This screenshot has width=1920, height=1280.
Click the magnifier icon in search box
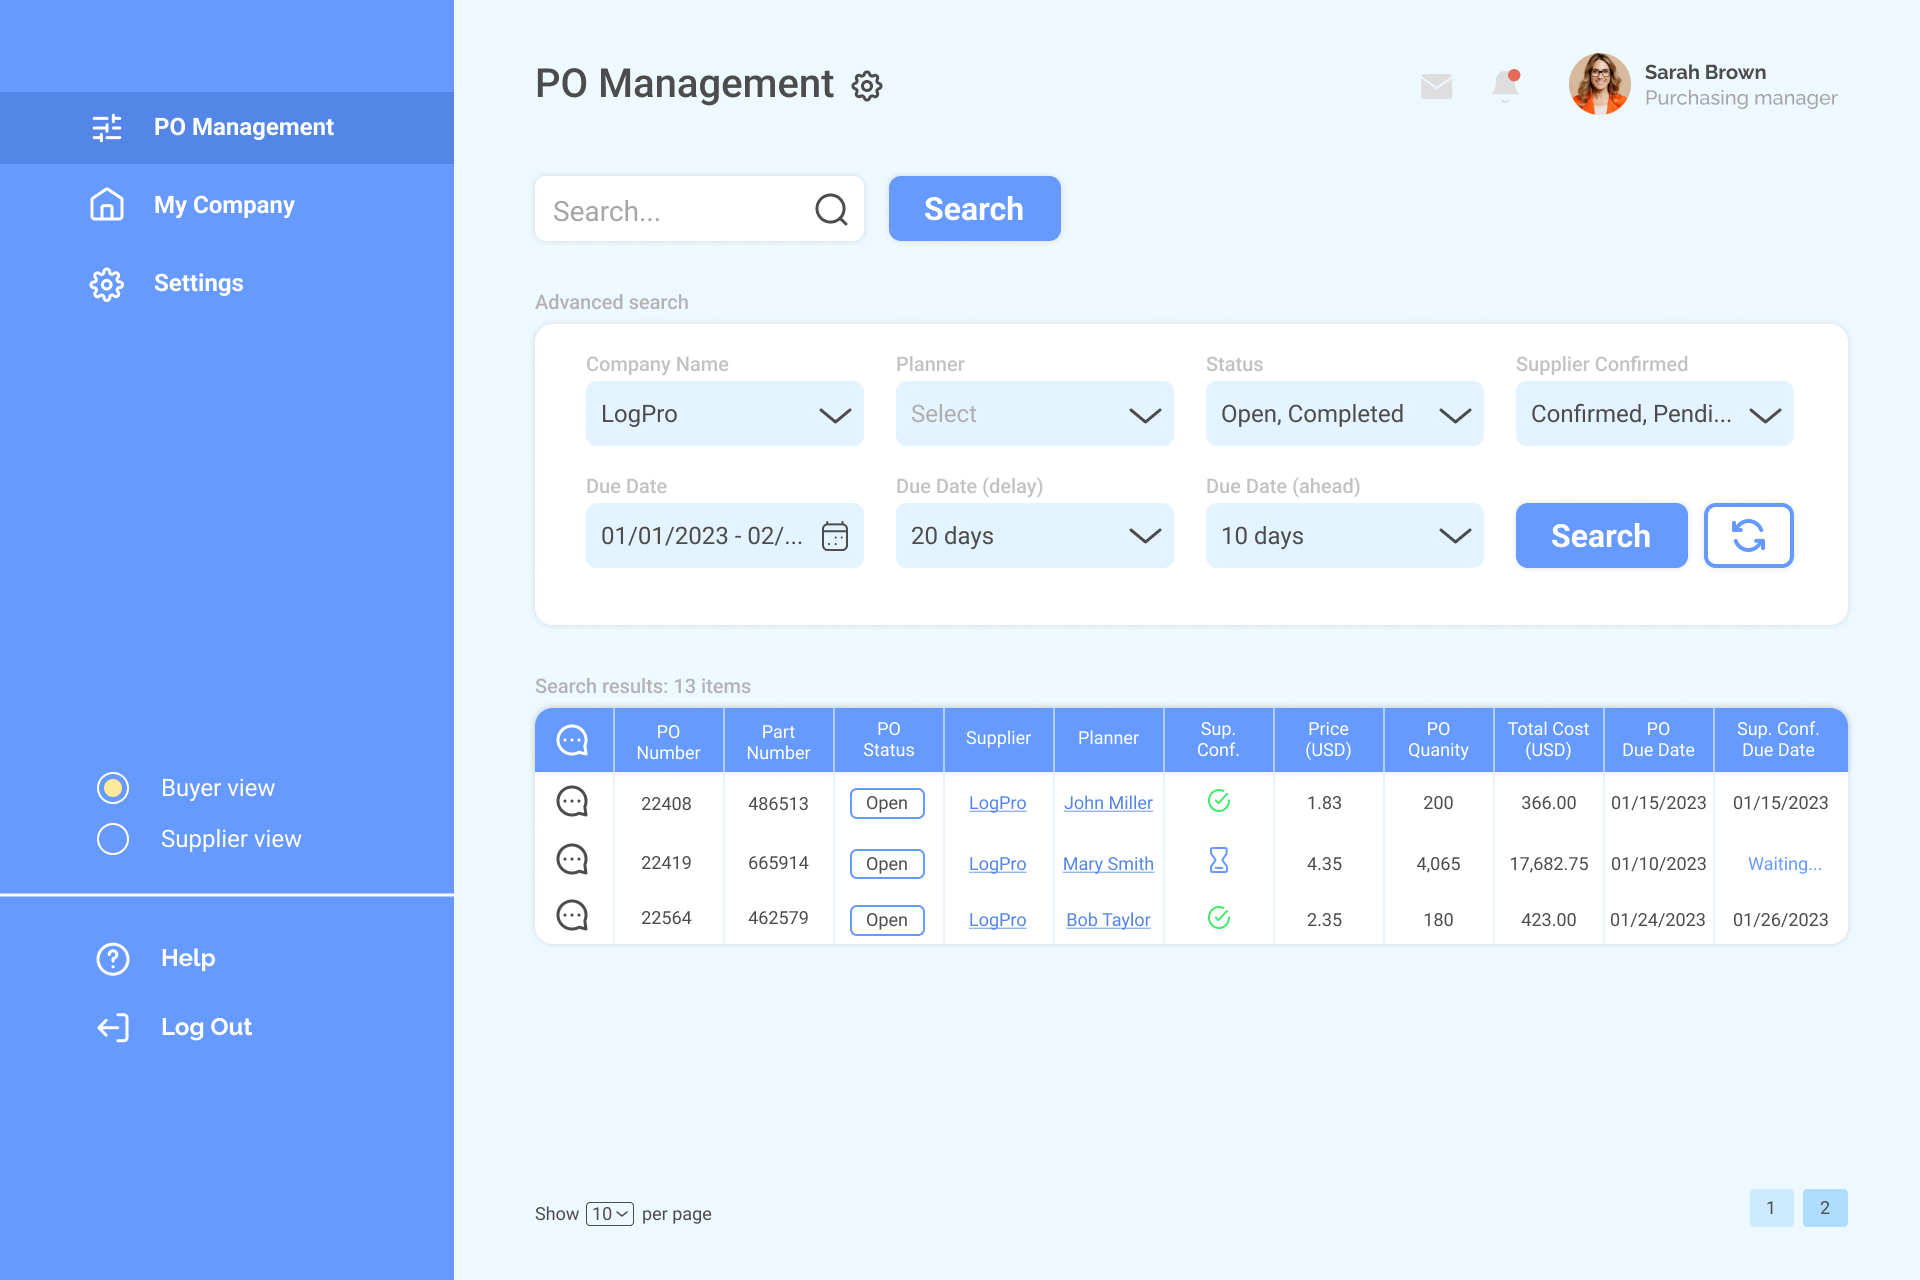(830, 210)
